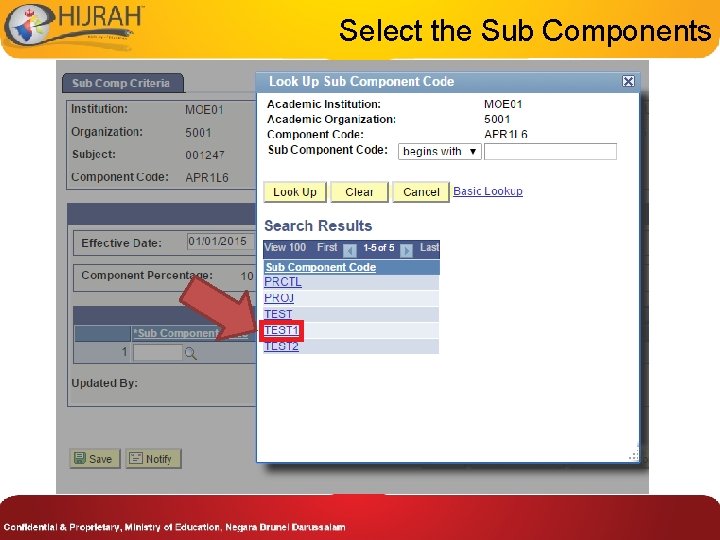The width and height of the screenshot is (720, 540).
Task: Go to First results page
Action: click(x=327, y=248)
